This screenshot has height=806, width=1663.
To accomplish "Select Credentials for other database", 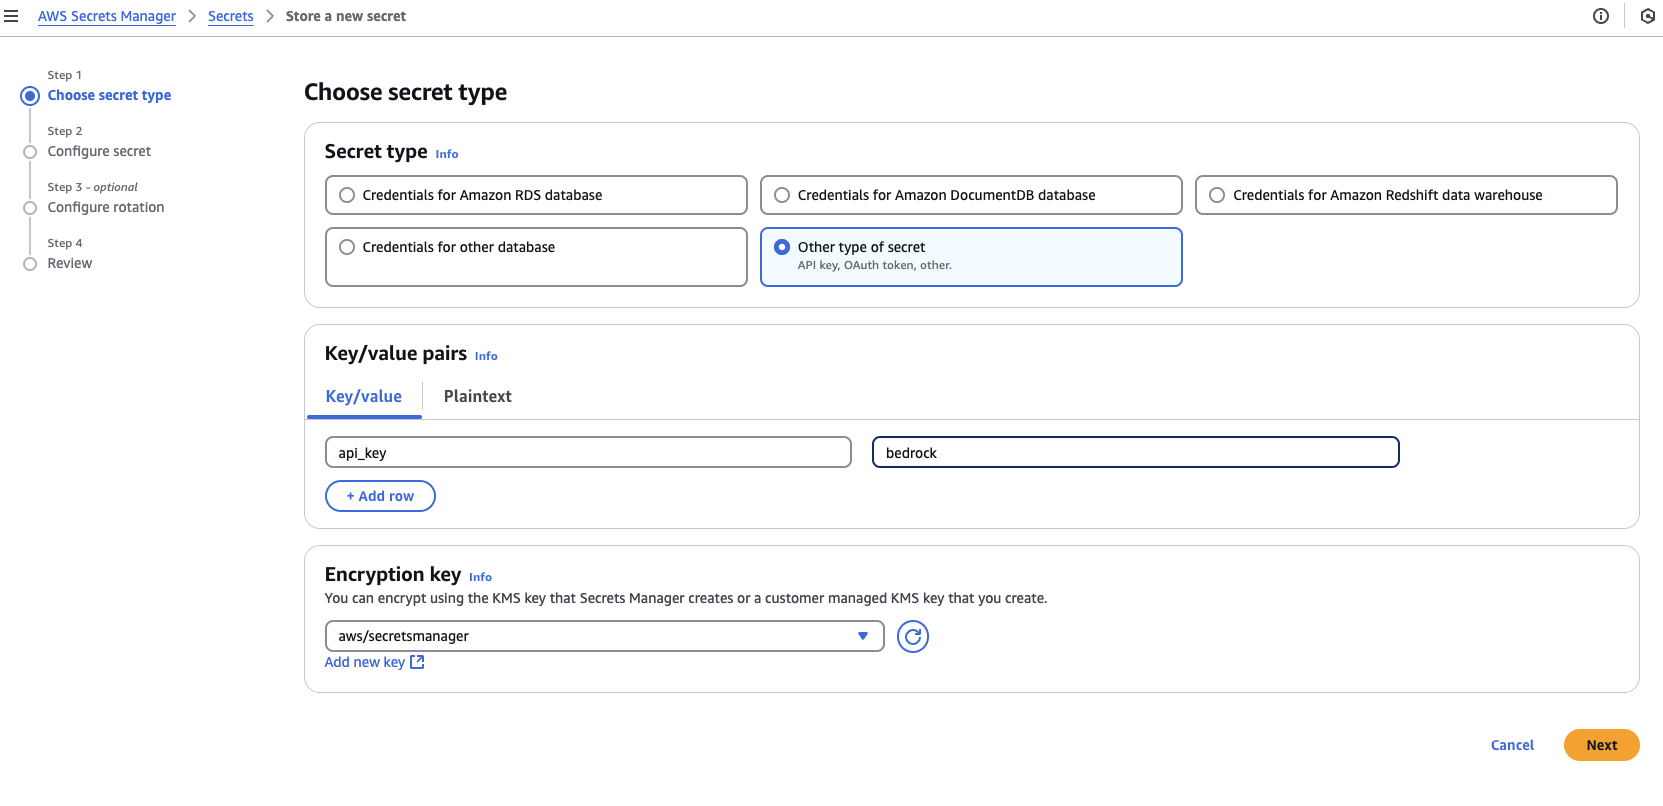I will 536,257.
